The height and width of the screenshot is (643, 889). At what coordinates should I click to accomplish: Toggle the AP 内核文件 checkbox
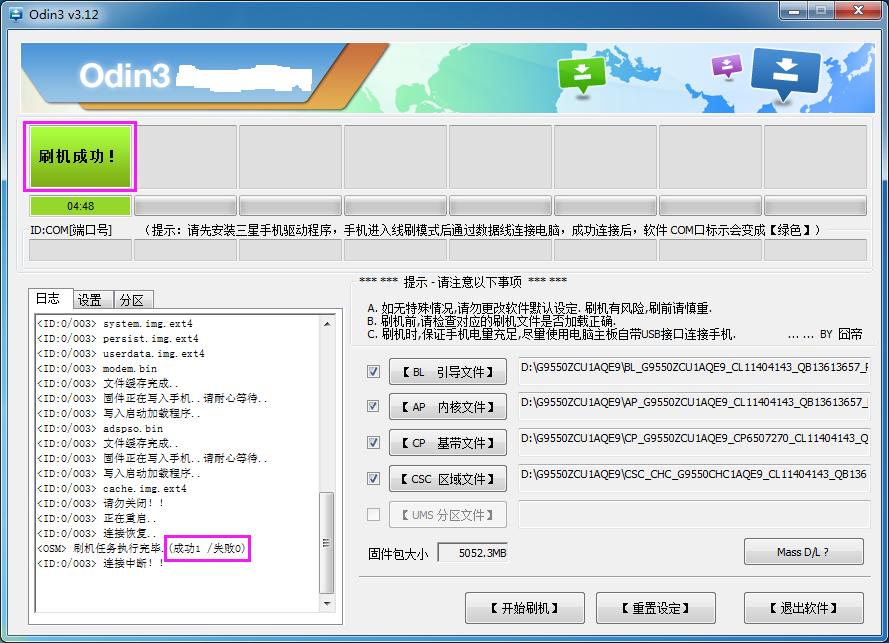point(373,406)
